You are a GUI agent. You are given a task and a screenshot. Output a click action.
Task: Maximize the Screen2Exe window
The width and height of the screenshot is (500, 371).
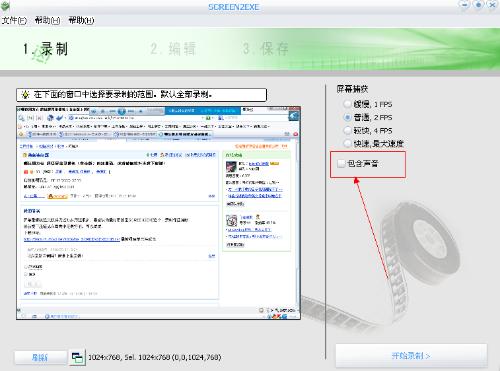(x=478, y=5)
